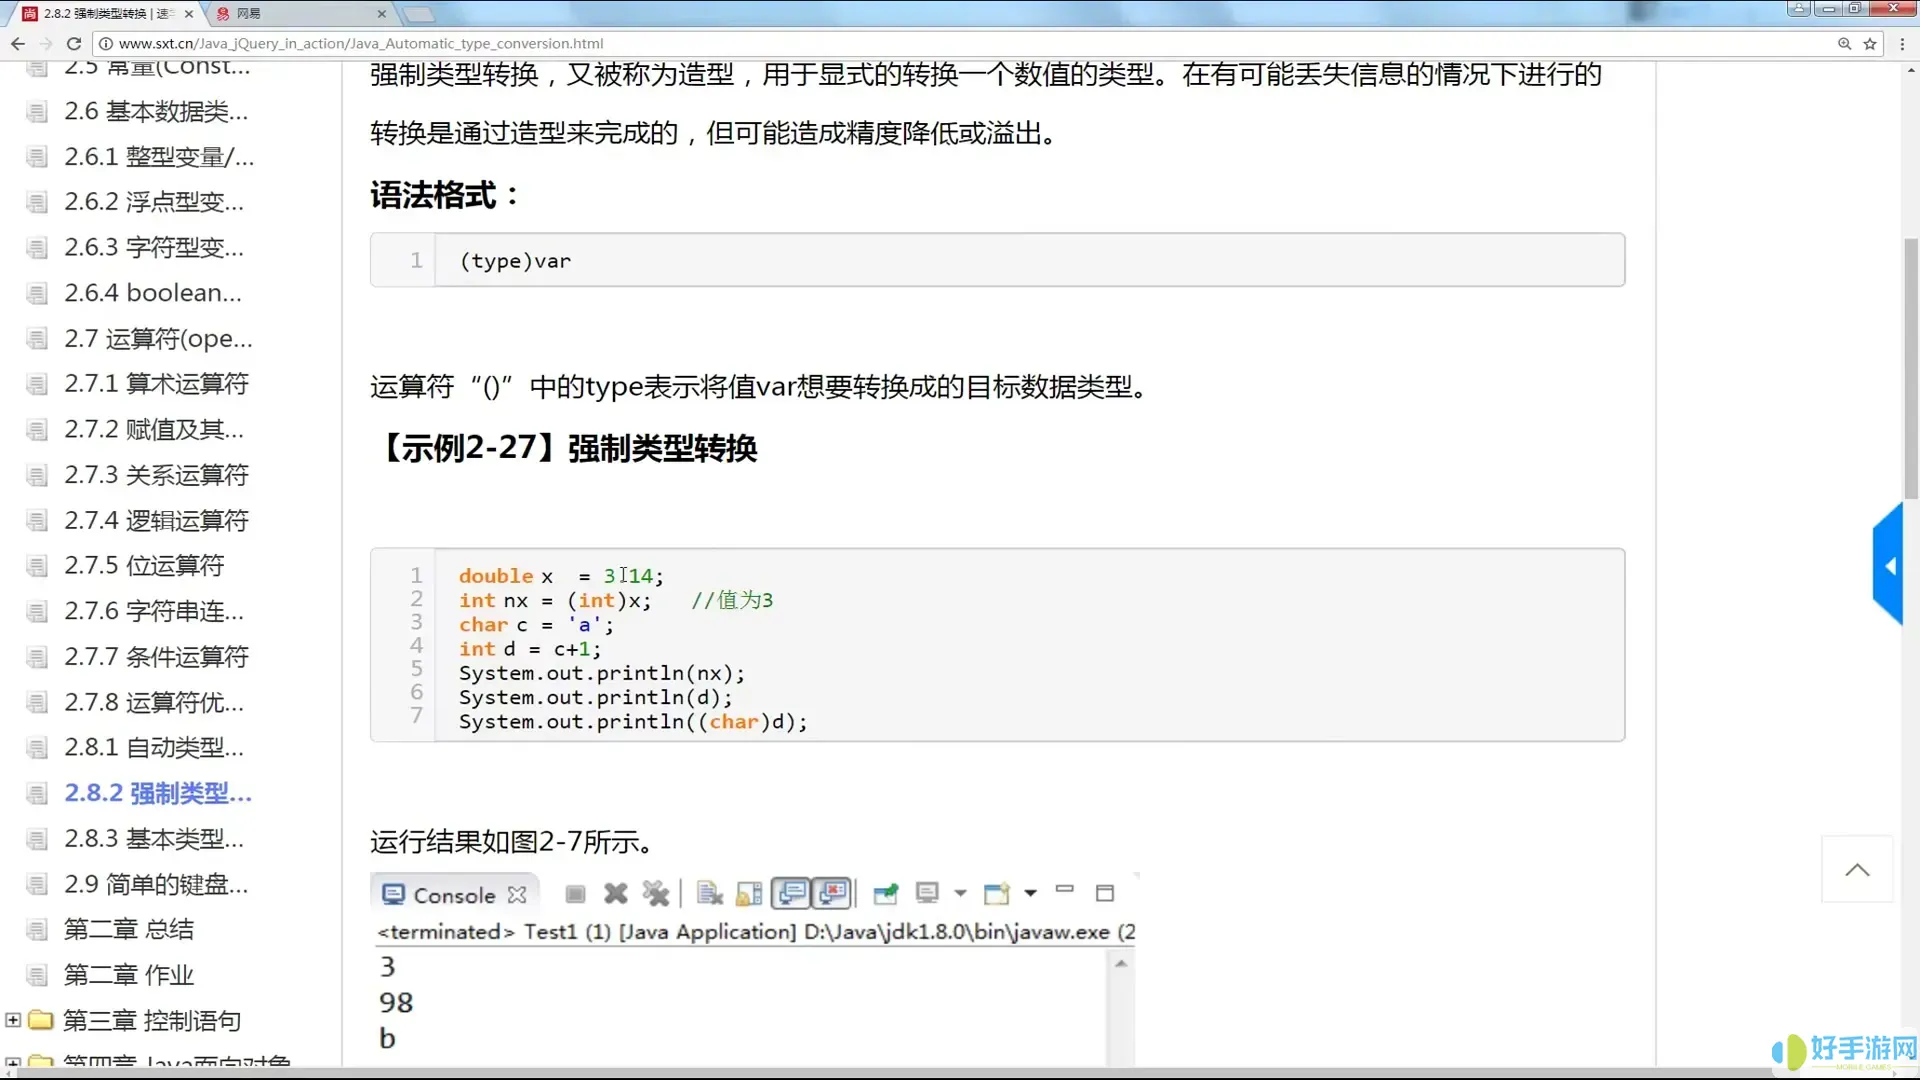Viewport: 1920px width, 1080px height.
Task: Click page icon beside 2.8.2 强制类型
Action: pos(37,794)
